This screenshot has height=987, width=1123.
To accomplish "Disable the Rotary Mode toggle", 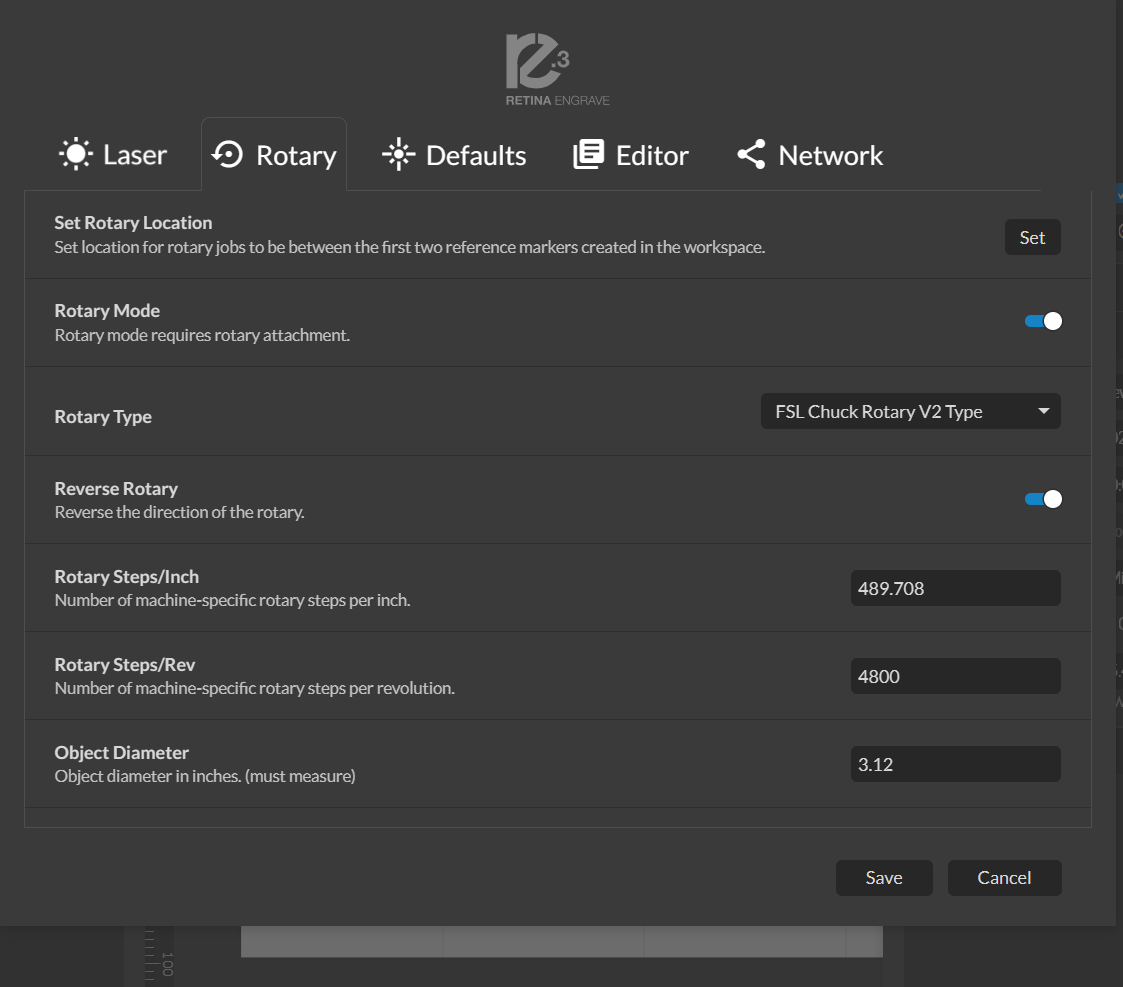I will tap(1043, 321).
